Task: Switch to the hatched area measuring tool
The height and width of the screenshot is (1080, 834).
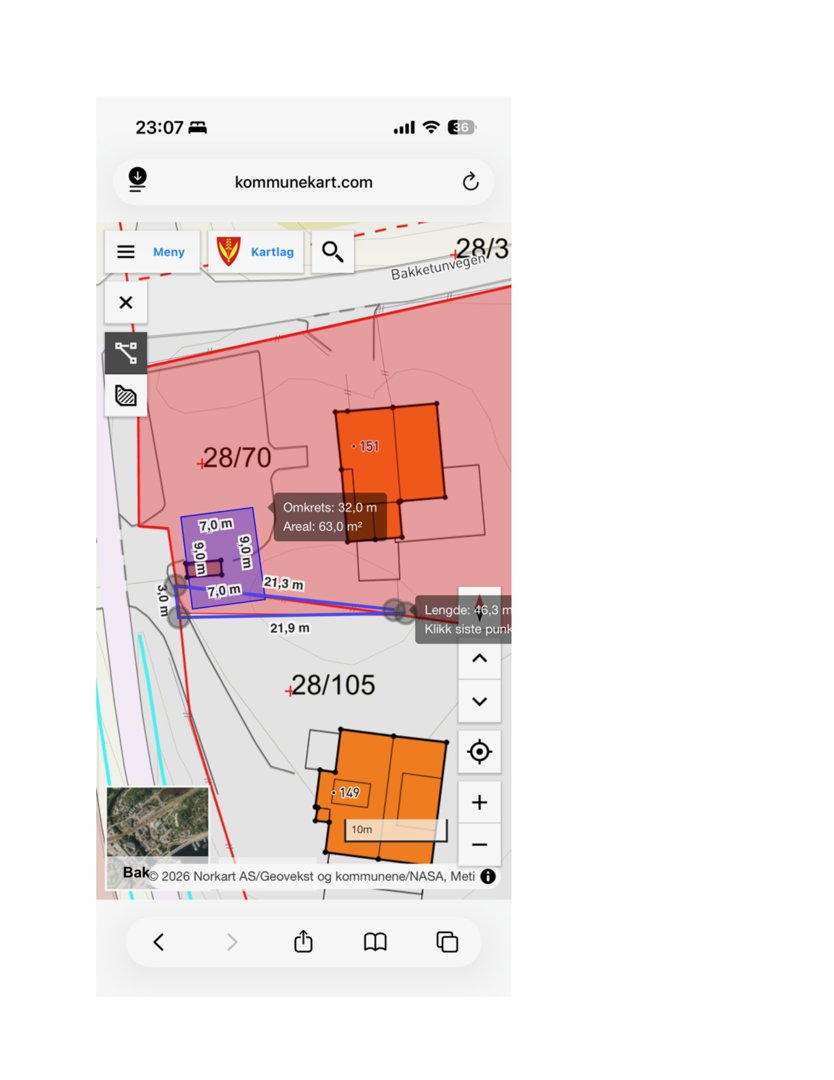Action: (x=126, y=395)
